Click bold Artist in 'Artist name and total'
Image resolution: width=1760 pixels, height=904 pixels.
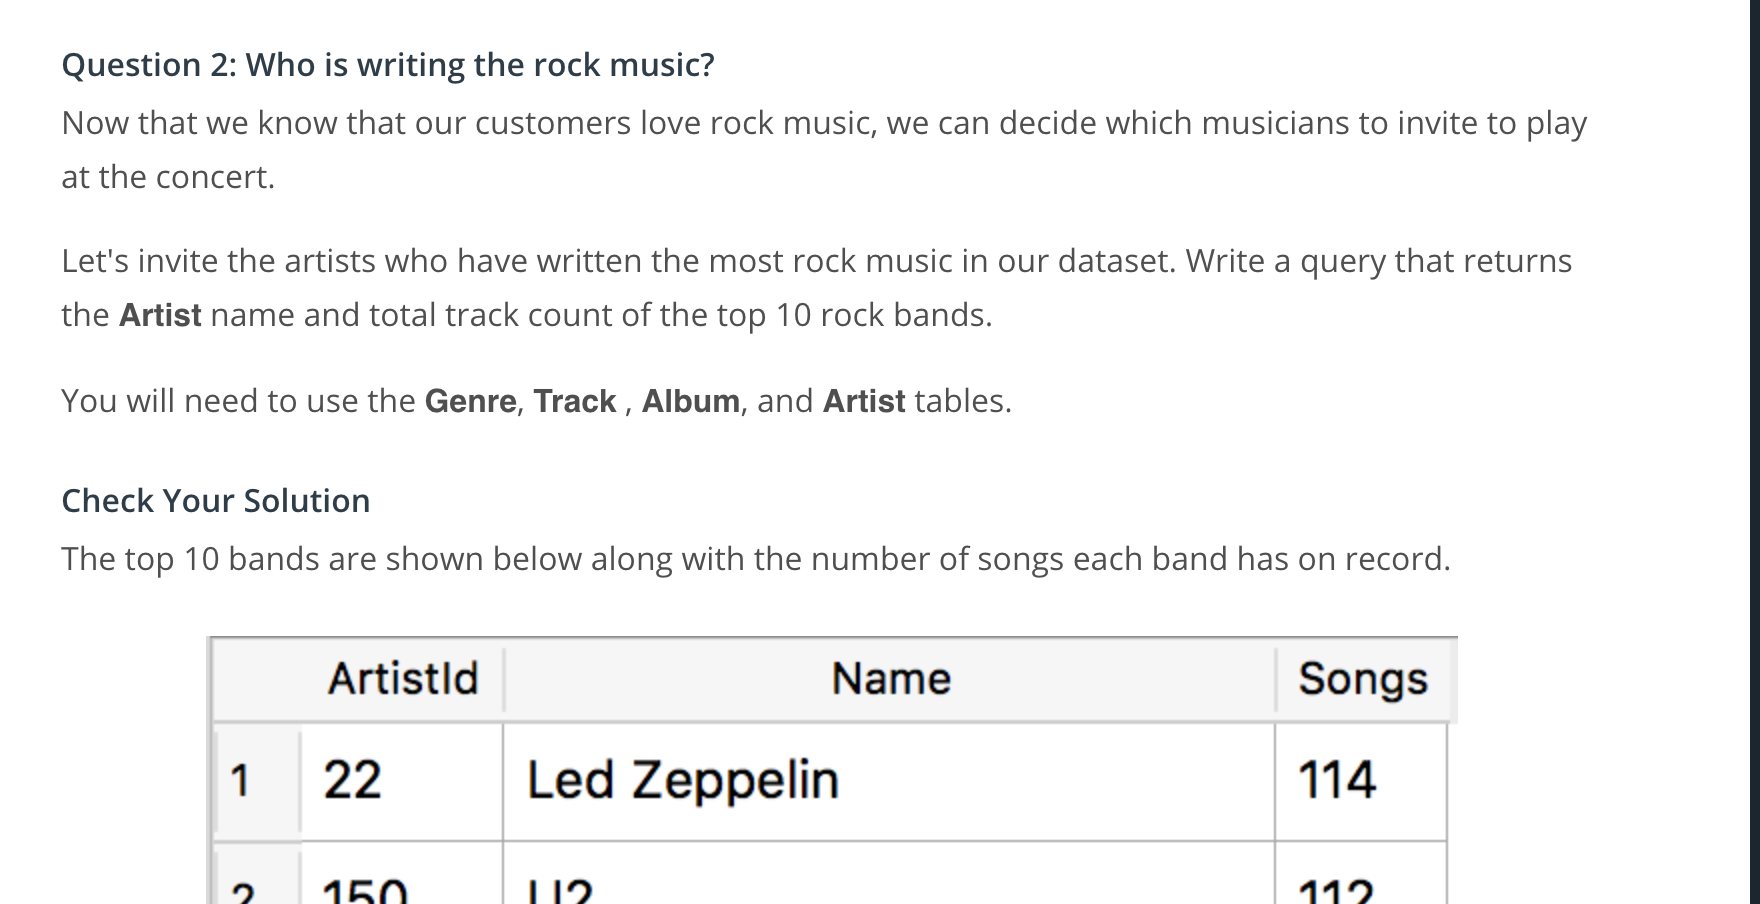point(160,315)
